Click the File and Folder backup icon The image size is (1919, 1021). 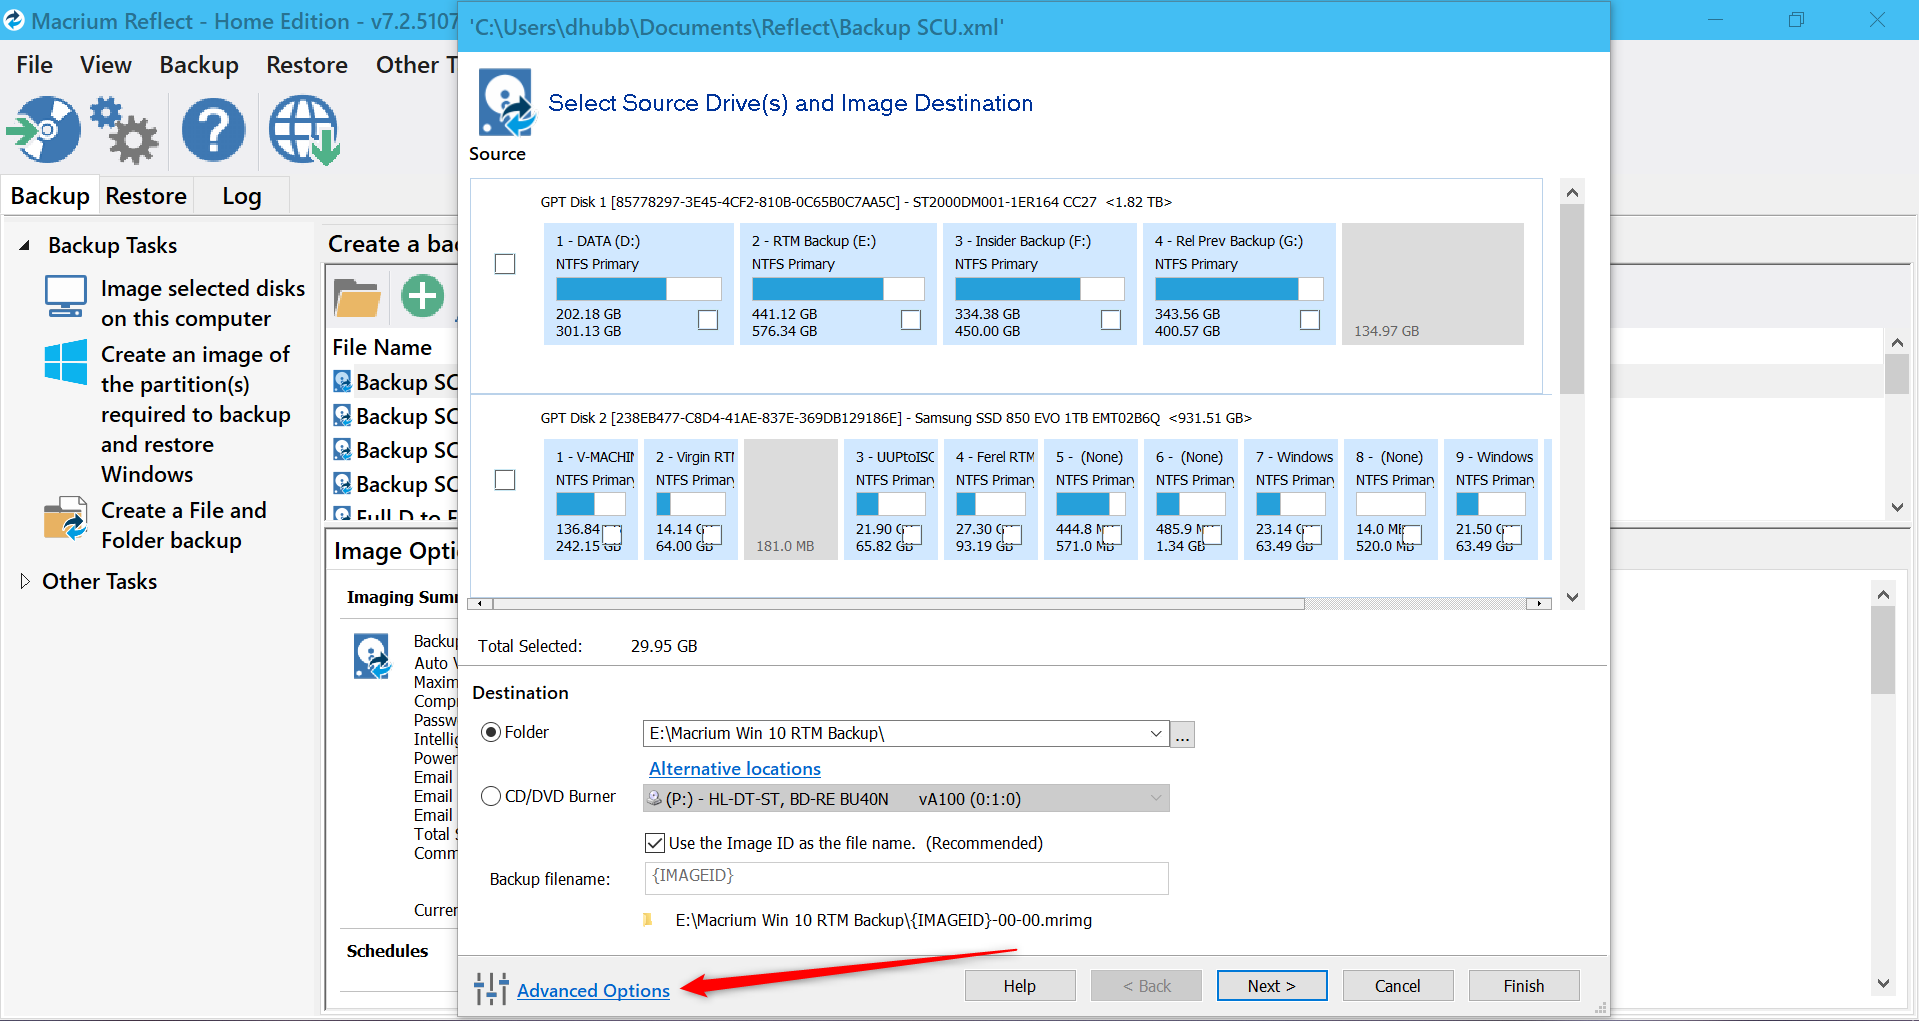66,518
